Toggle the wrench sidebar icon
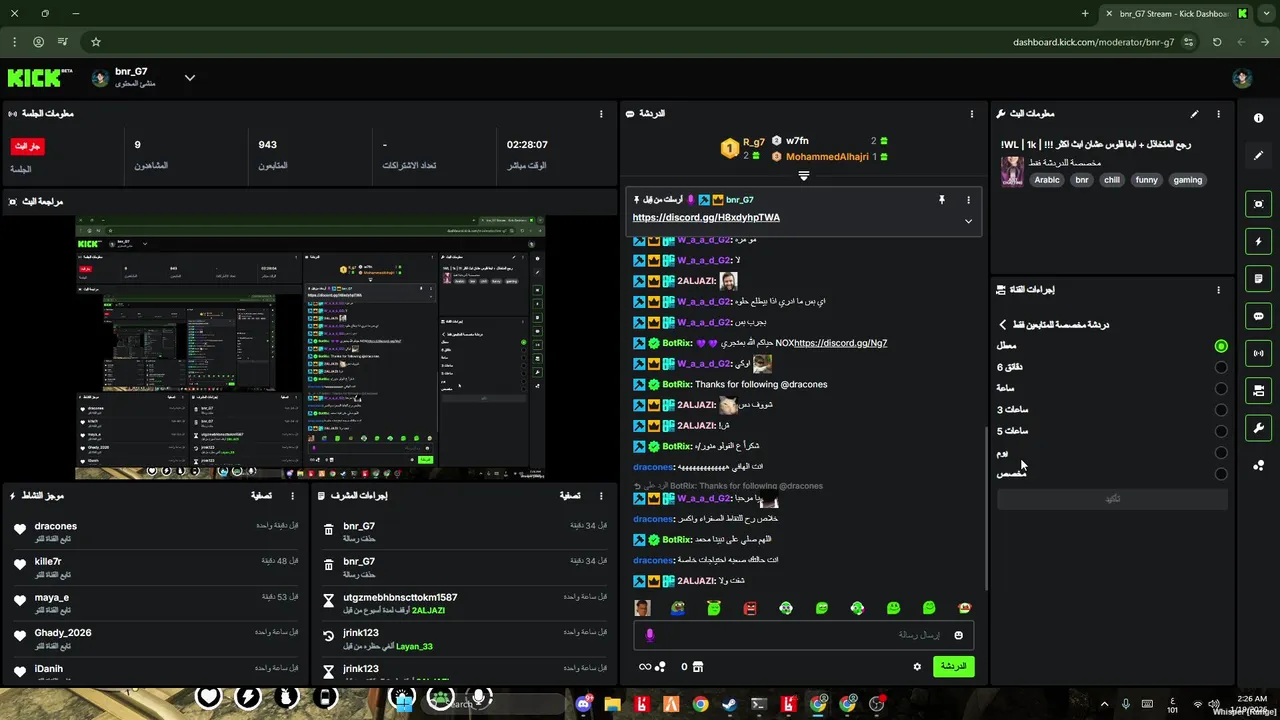Image resolution: width=1280 pixels, height=720 pixels. (1258, 428)
